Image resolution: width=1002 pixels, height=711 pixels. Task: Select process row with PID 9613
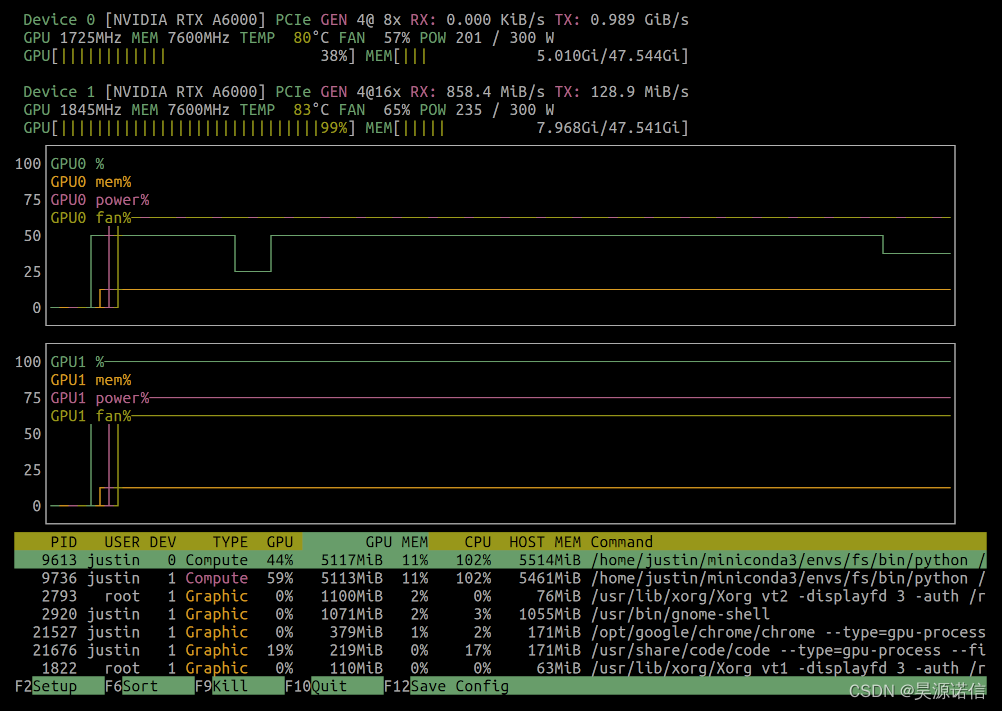pos(500,560)
